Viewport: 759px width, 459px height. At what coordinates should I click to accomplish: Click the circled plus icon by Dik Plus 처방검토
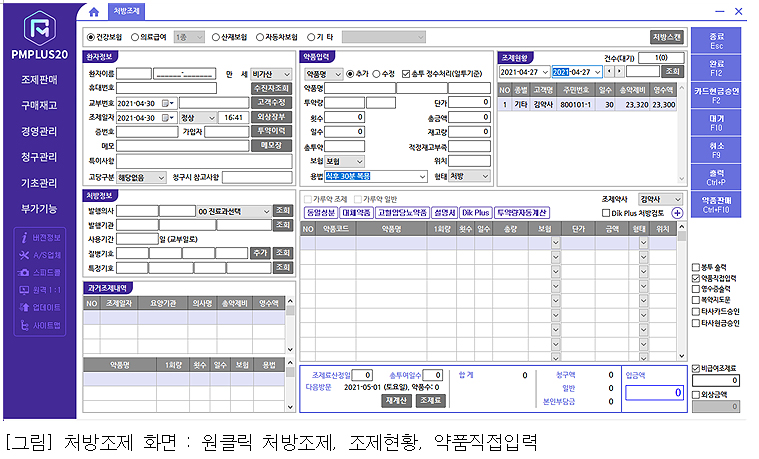coord(677,213)
